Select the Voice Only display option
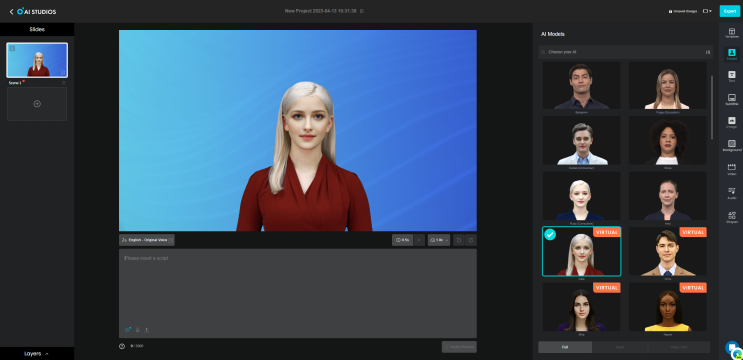743x360 pixels. 679,347
